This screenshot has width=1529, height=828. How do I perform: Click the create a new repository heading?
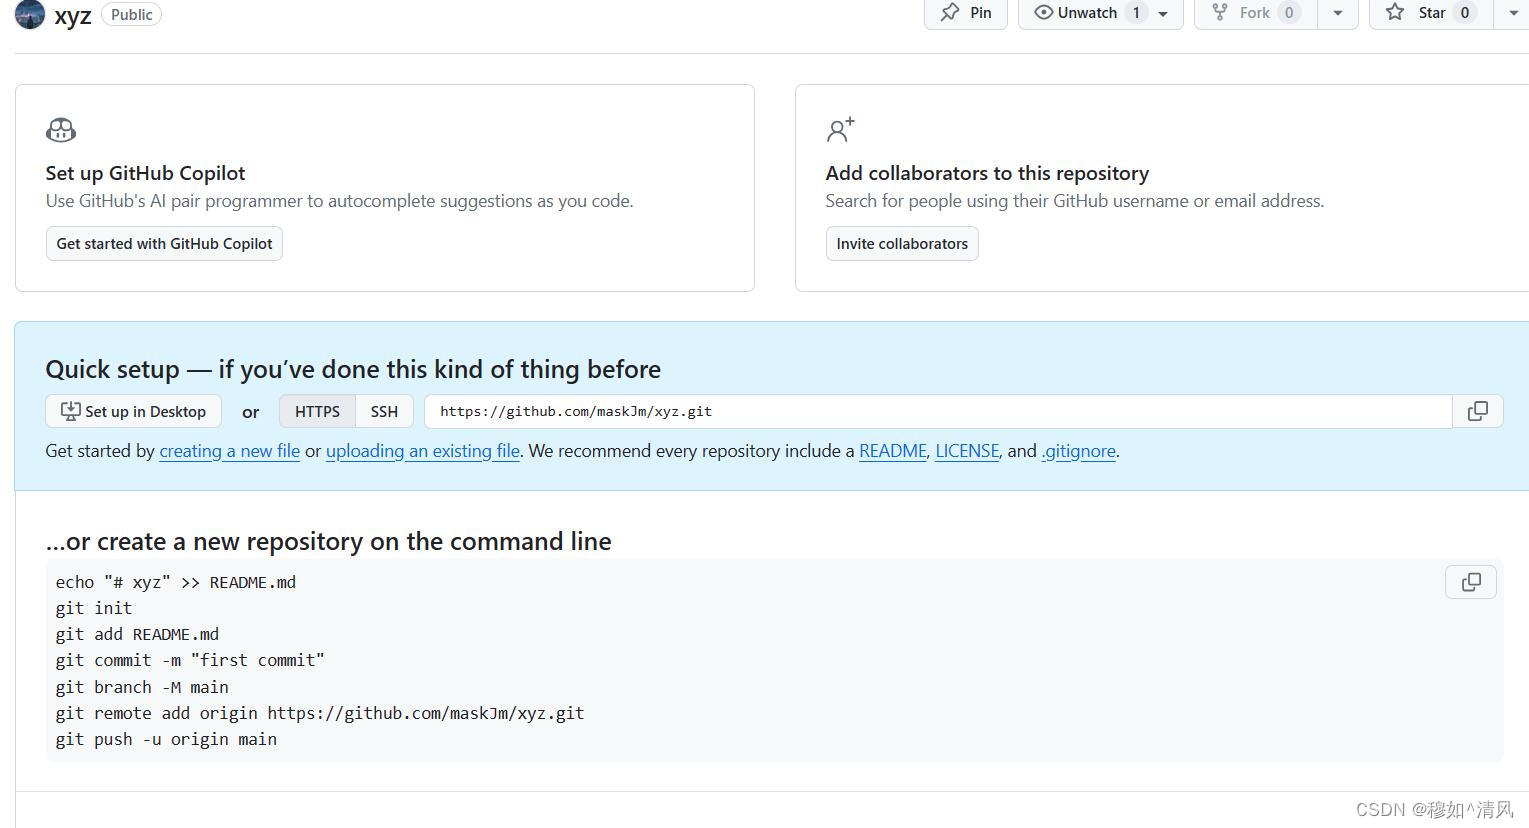pyautogui.click(x=329, y=541)
